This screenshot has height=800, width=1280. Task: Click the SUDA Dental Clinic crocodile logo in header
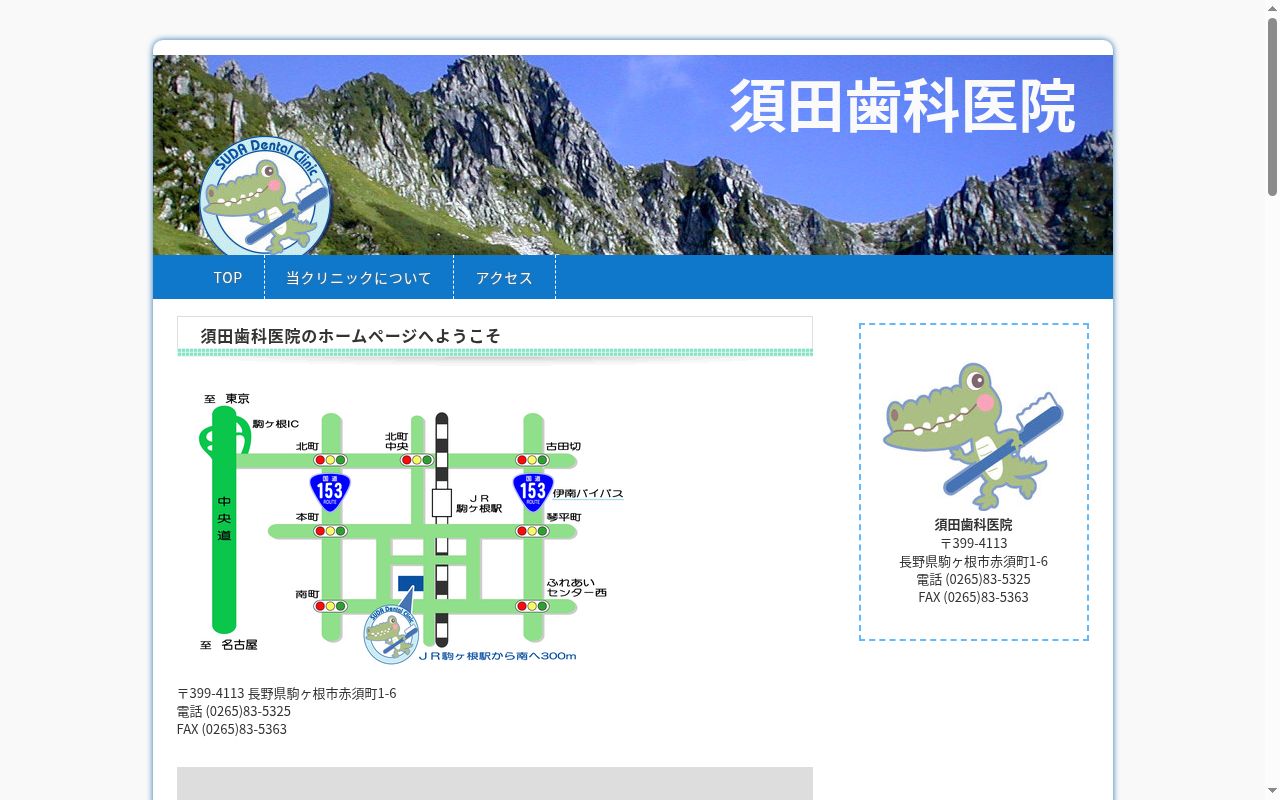265,196
